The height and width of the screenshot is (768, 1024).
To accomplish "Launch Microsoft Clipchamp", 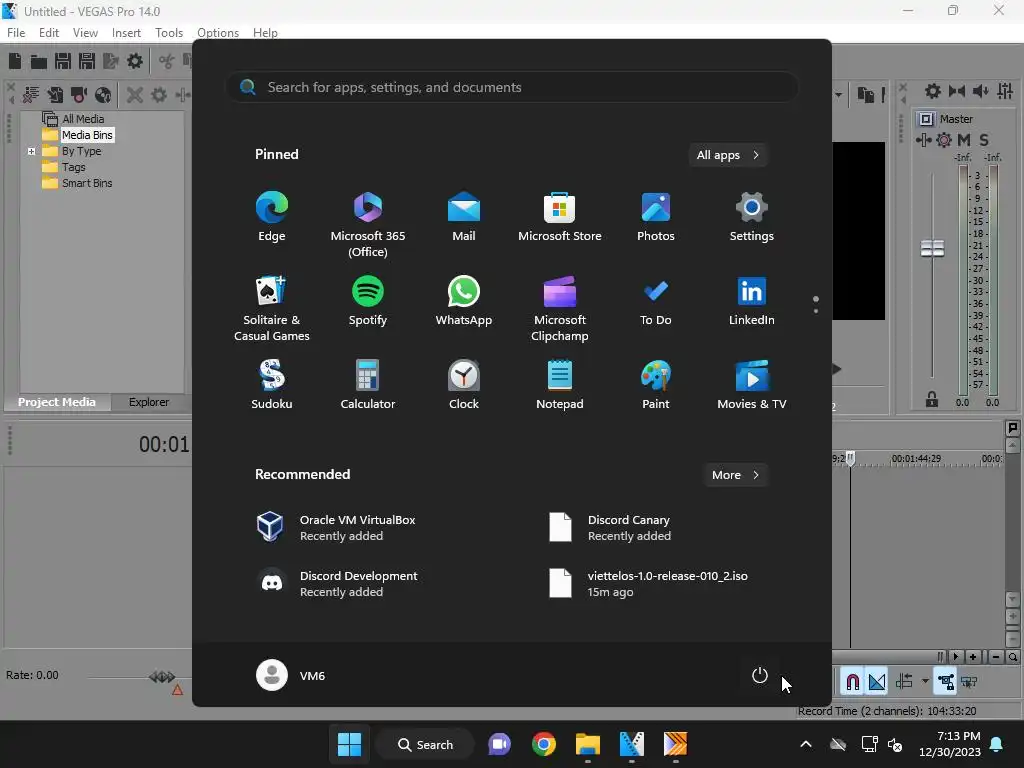I will point(560,308).
